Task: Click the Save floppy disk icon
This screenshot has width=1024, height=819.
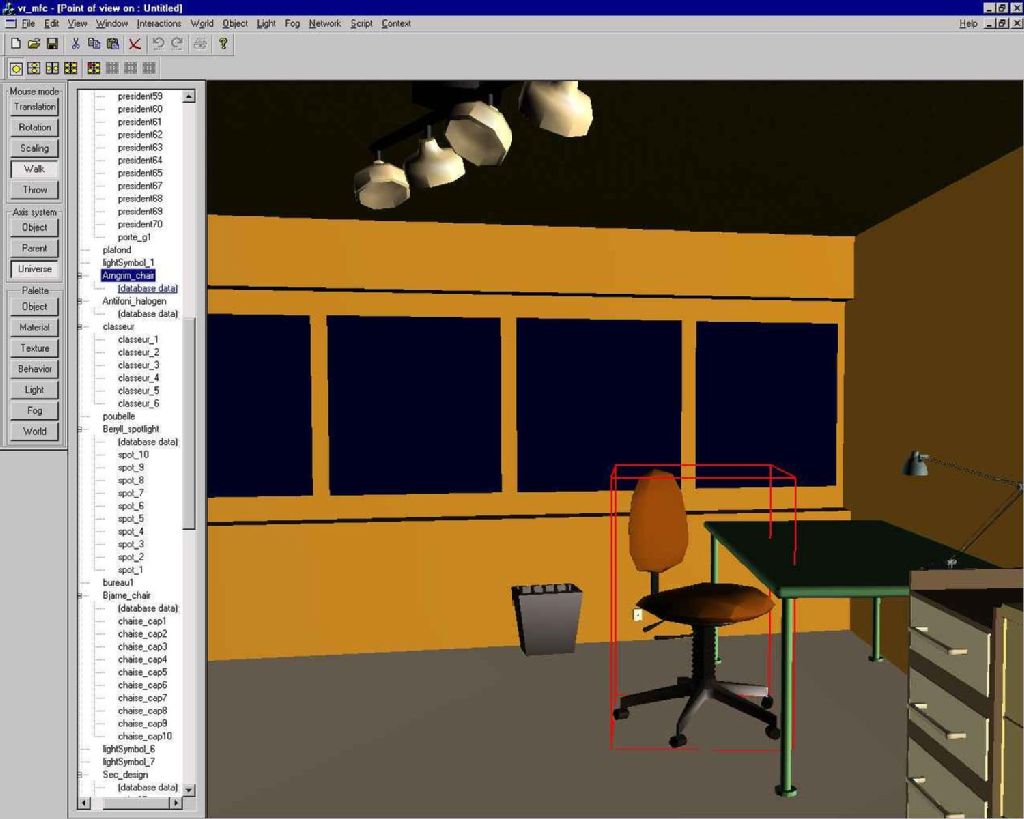Action: tap(52, 44)
